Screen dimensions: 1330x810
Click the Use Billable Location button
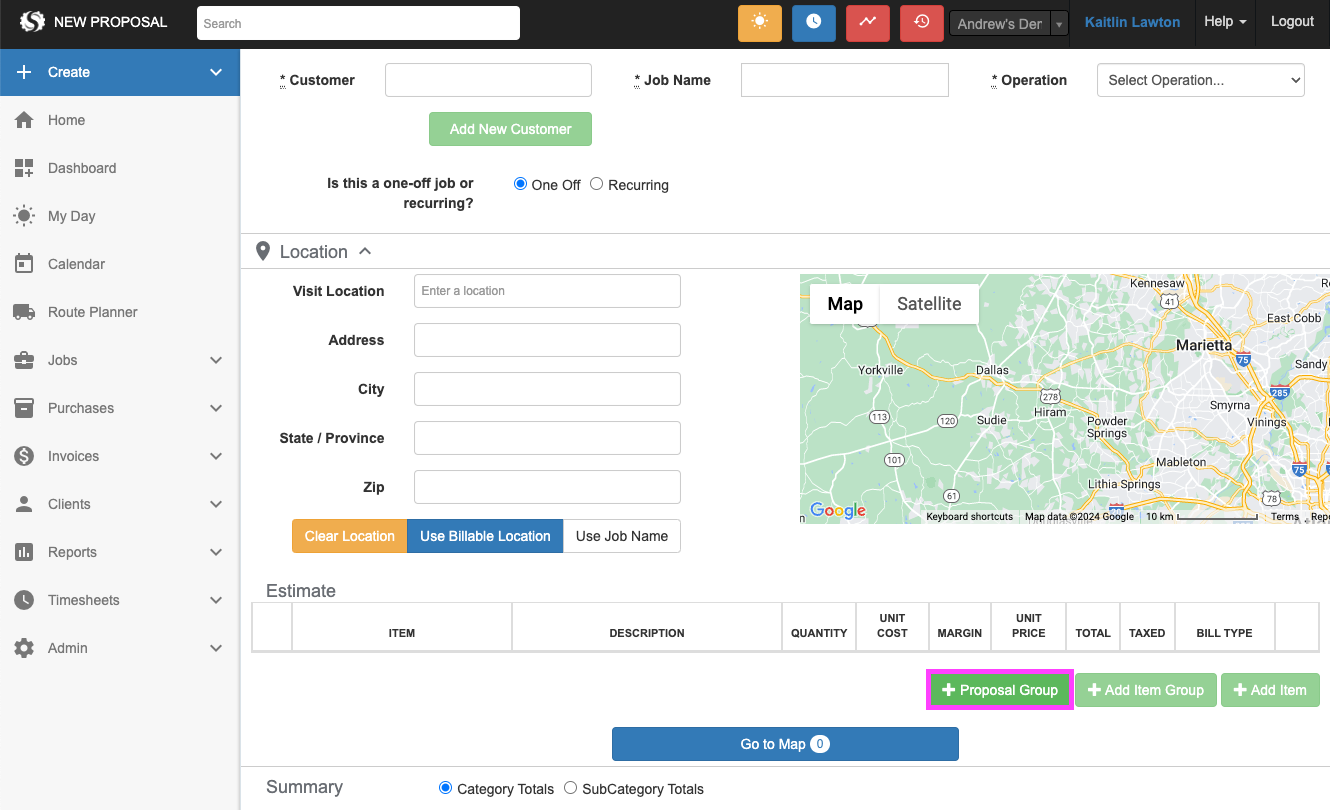click(x=485, y=536)
